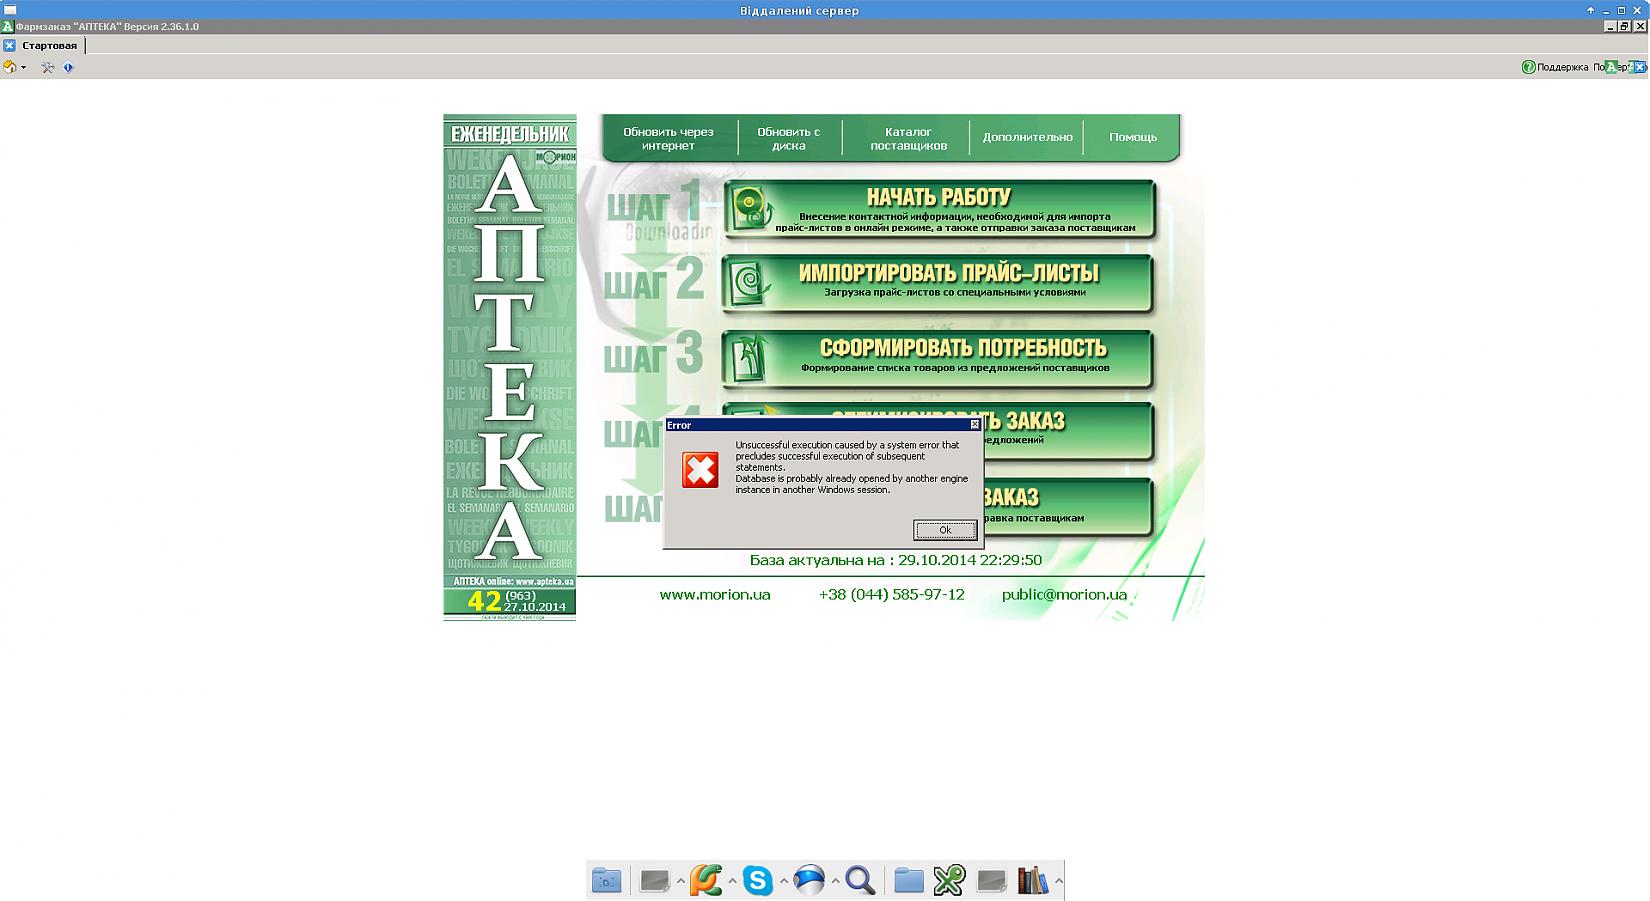Screen dimensions: 1650x901
Task: Click the step 4 ЗАКАЗ button behind the dialog
Action: coord(1068,431)
